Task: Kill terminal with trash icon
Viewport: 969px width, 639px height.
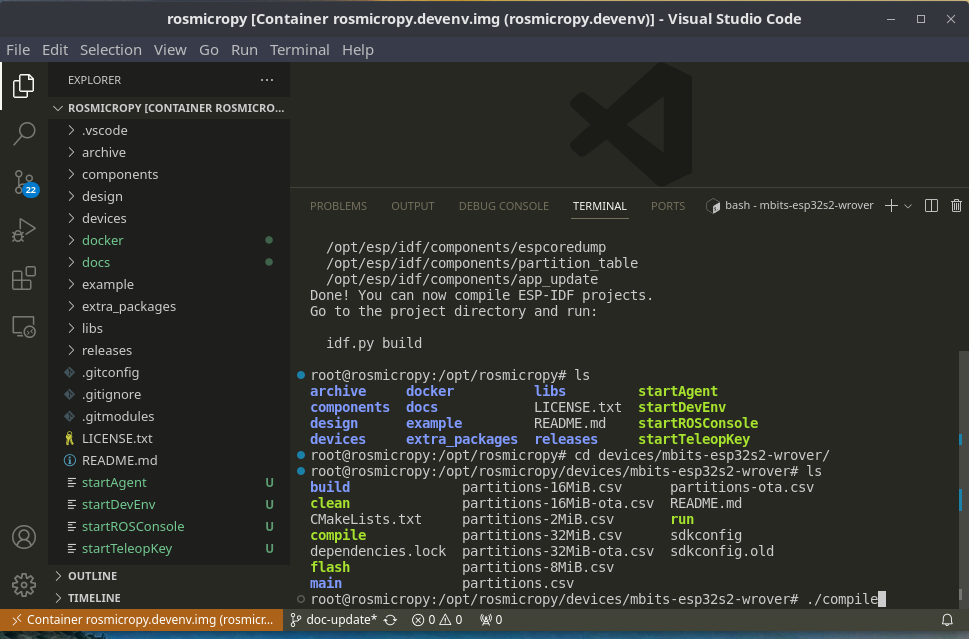Action: click(x=956, y=206)
